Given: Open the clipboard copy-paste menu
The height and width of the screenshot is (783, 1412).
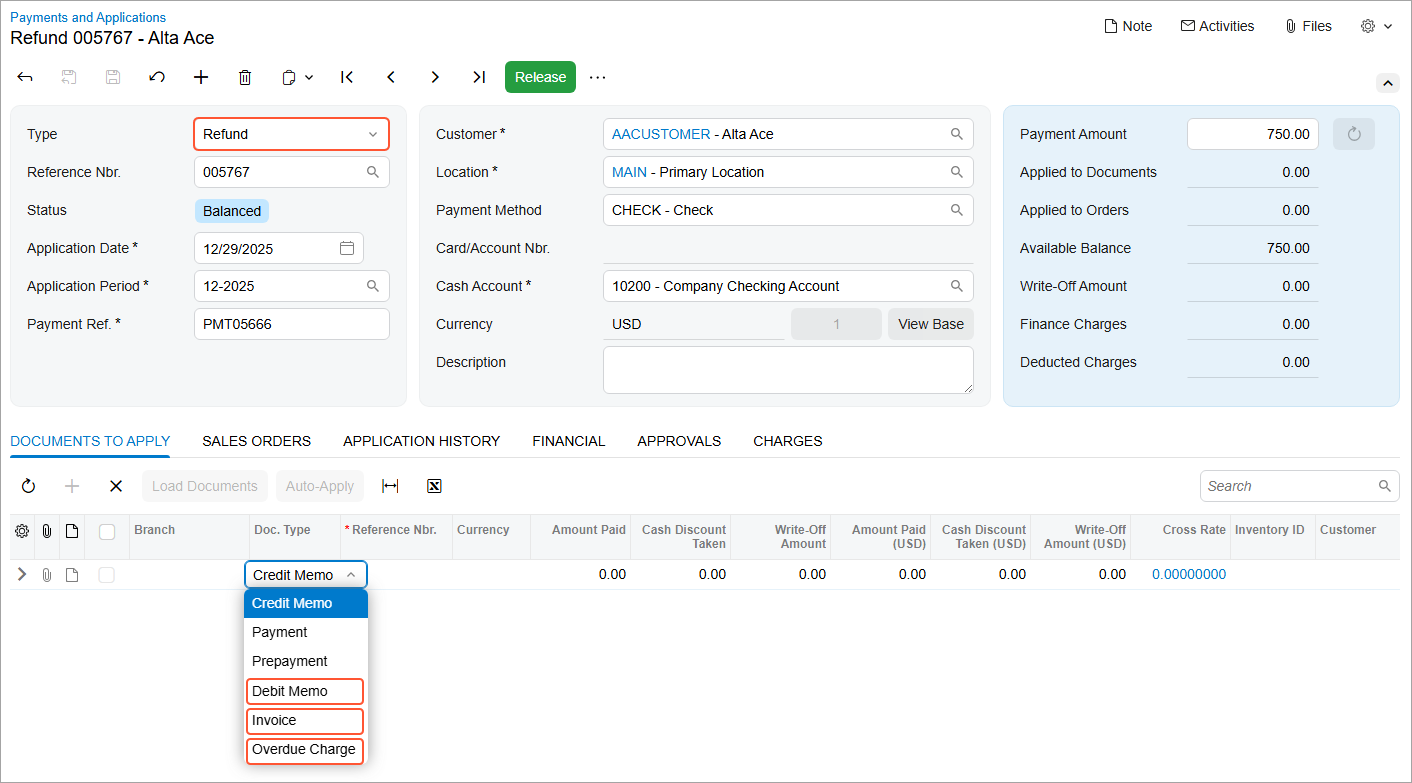Looking at the screenshot, I should (297, 77).
